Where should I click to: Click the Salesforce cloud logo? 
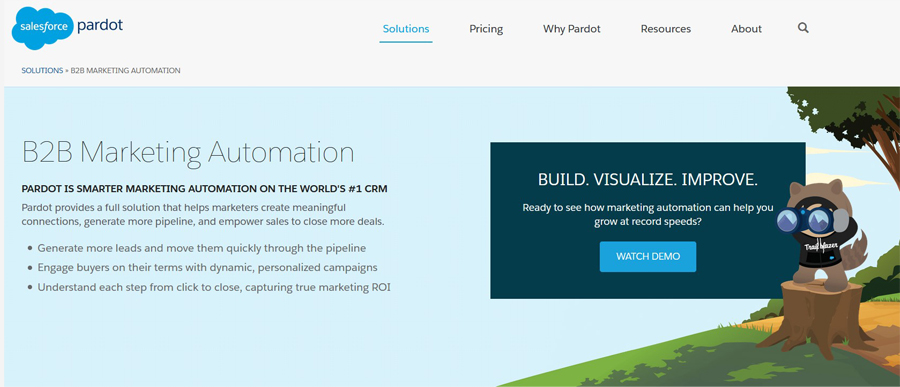[43, 28]
